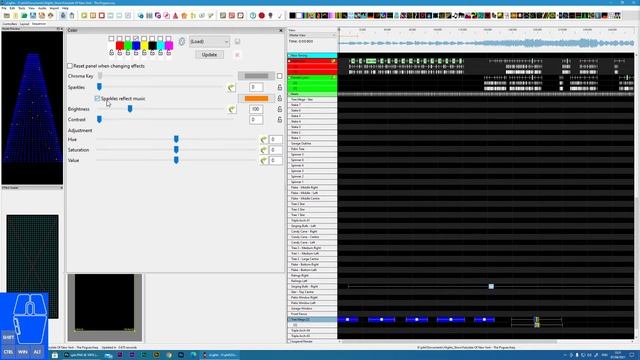Close the Color panel
Screen dimensions: 640x360
pyautogui.click(x=280, y=31)
